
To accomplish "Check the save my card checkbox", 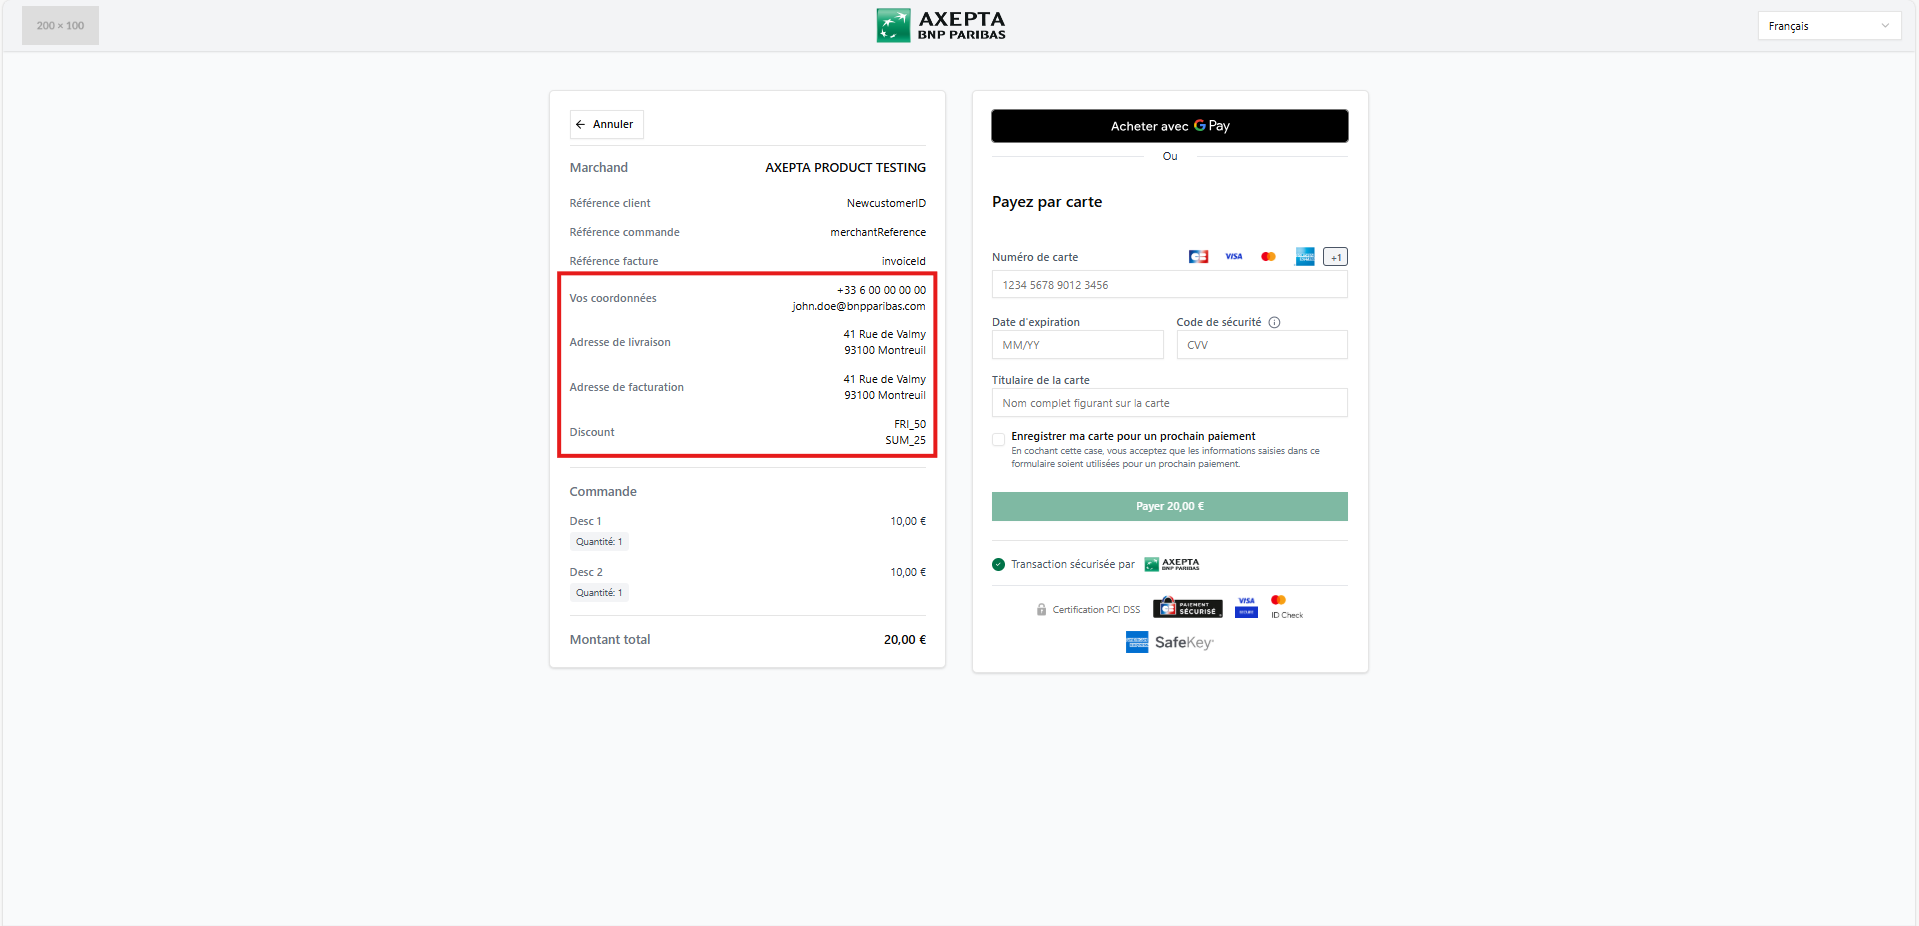I will 998,439.
